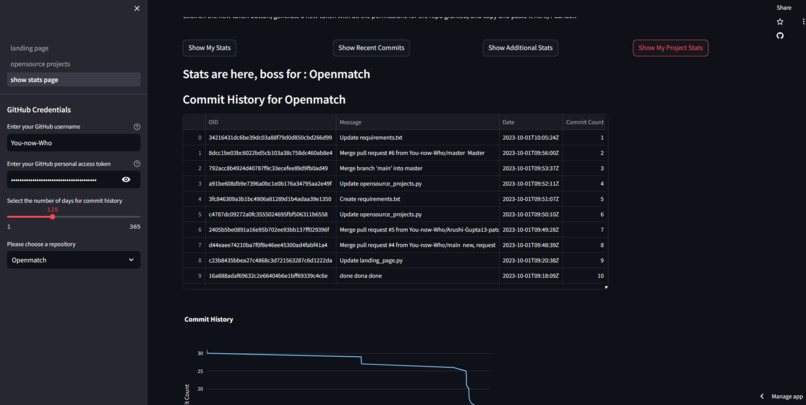Select the show stats page item
The image size is (806, 405).
pyautogui.click(x=74, y=80)
